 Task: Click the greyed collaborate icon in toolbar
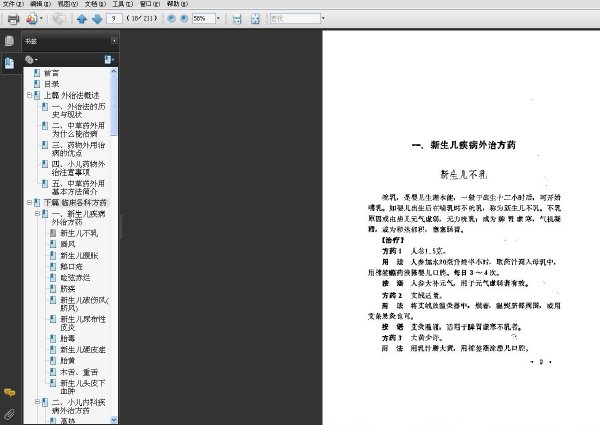click(59, 18)
